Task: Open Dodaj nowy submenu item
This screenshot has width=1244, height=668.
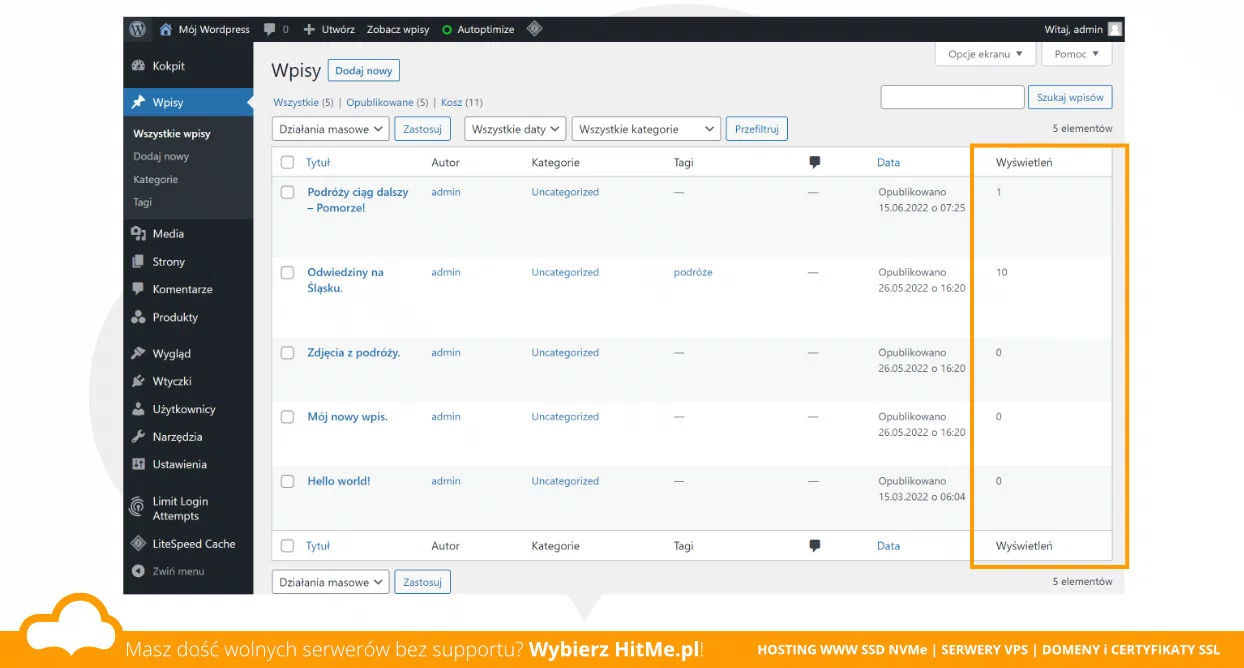Action: 161,156
